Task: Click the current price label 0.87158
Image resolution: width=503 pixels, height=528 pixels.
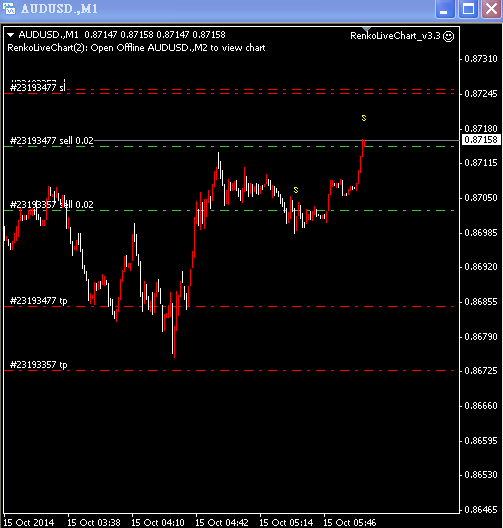Action: click(481, 139)
